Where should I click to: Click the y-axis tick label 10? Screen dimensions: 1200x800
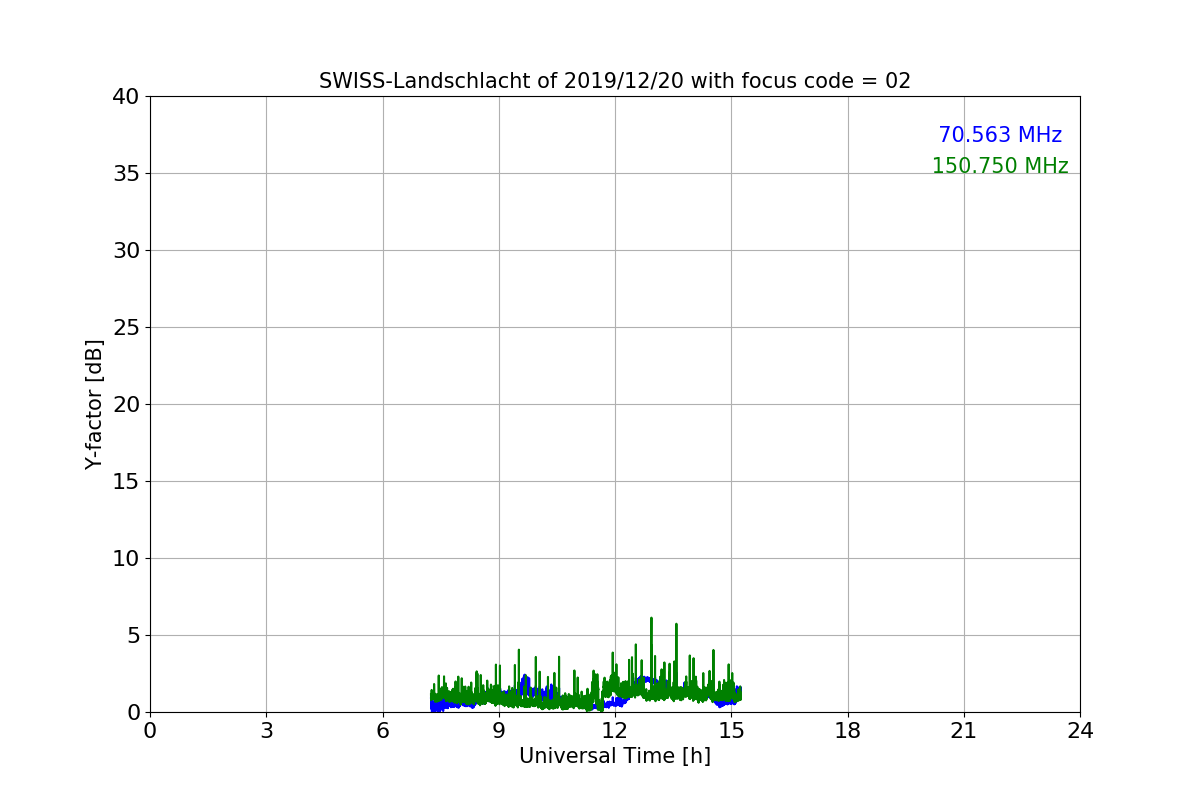coord(125,559)
